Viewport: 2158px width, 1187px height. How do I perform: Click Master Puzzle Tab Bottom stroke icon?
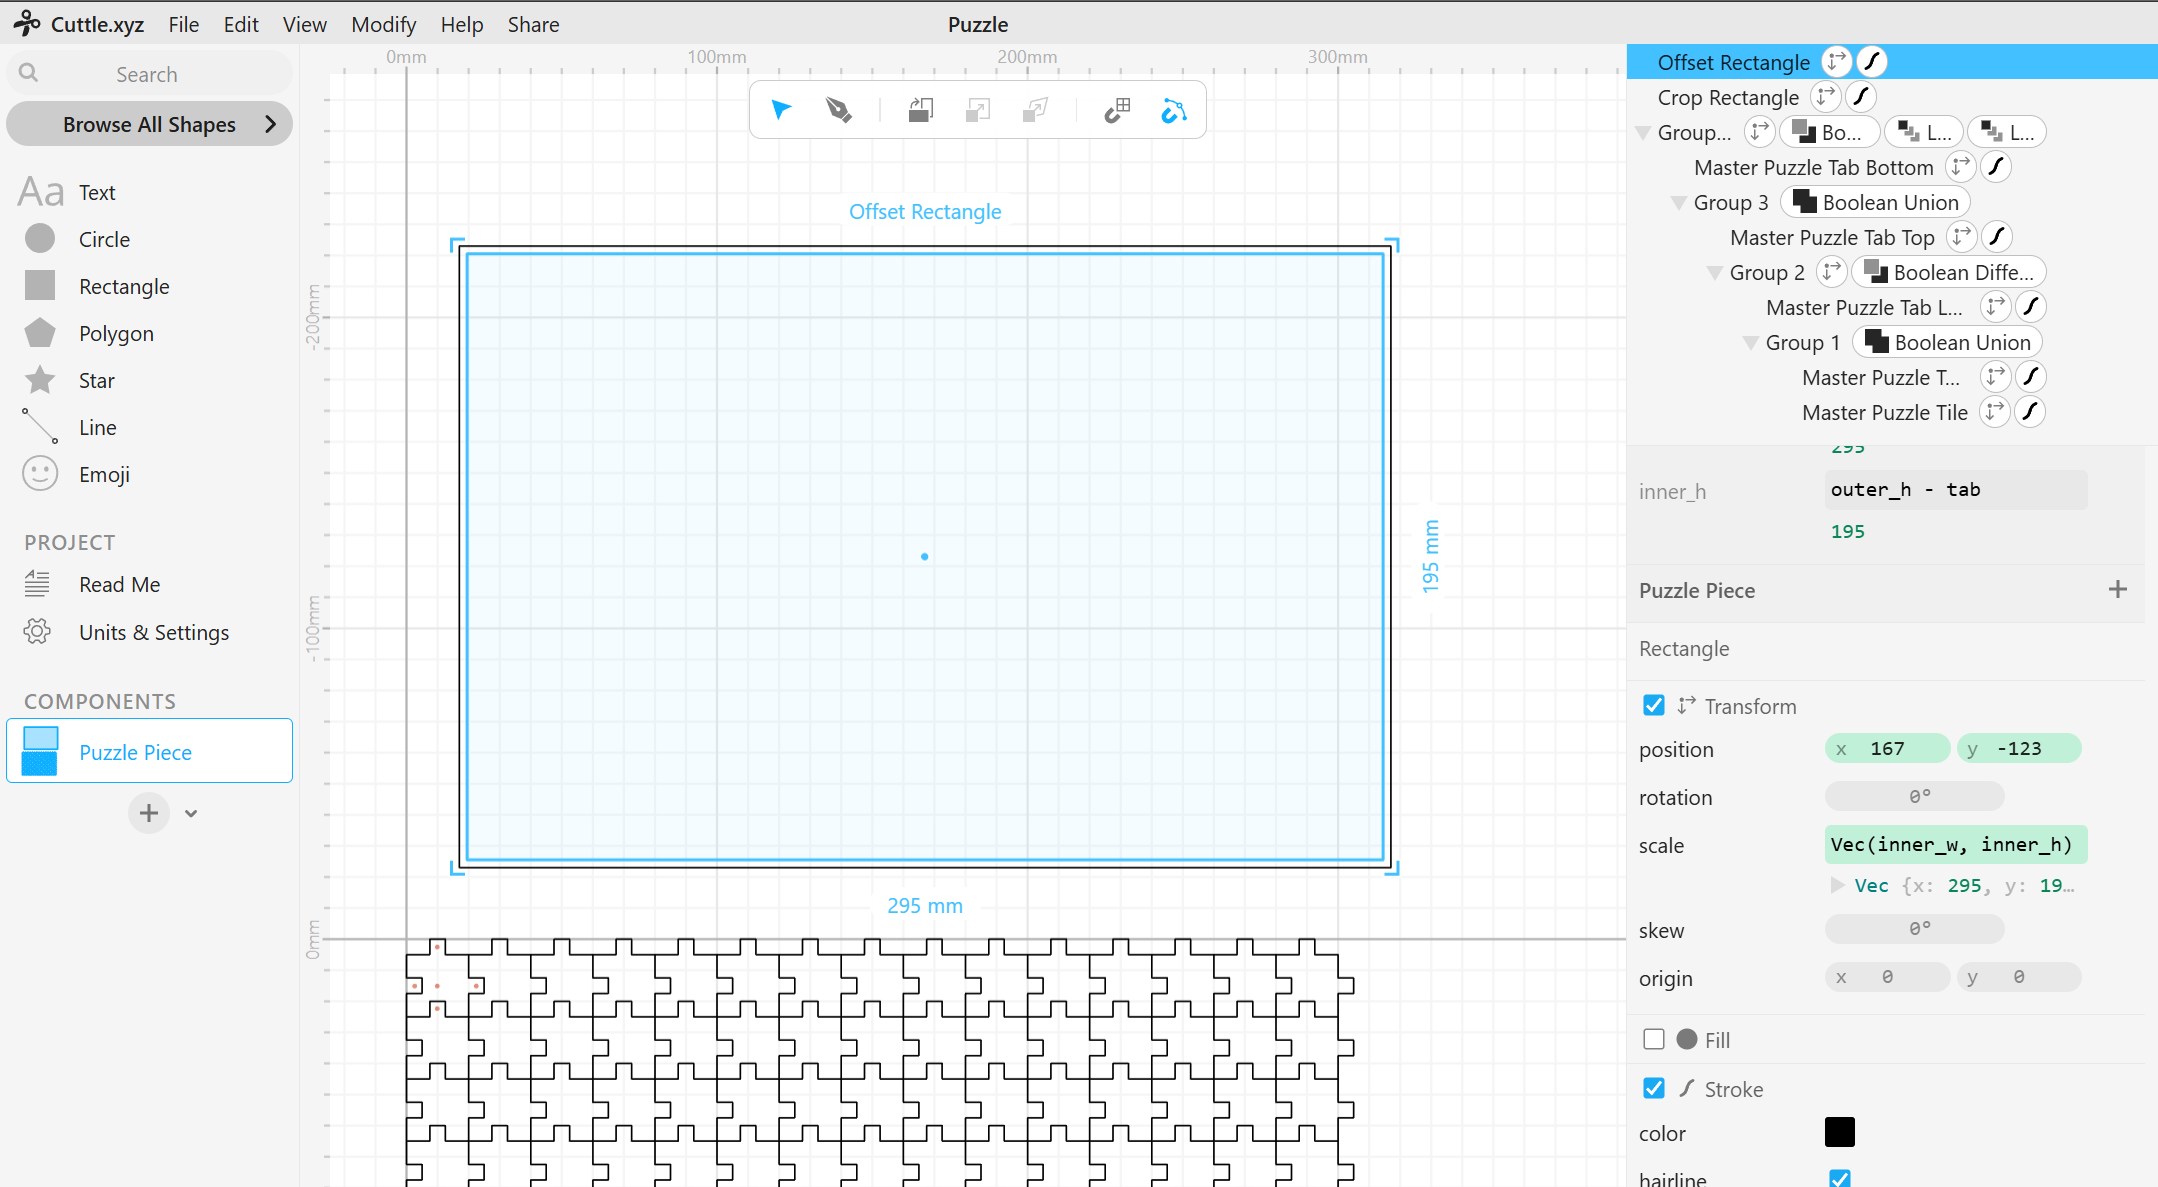coord(1996,167)
